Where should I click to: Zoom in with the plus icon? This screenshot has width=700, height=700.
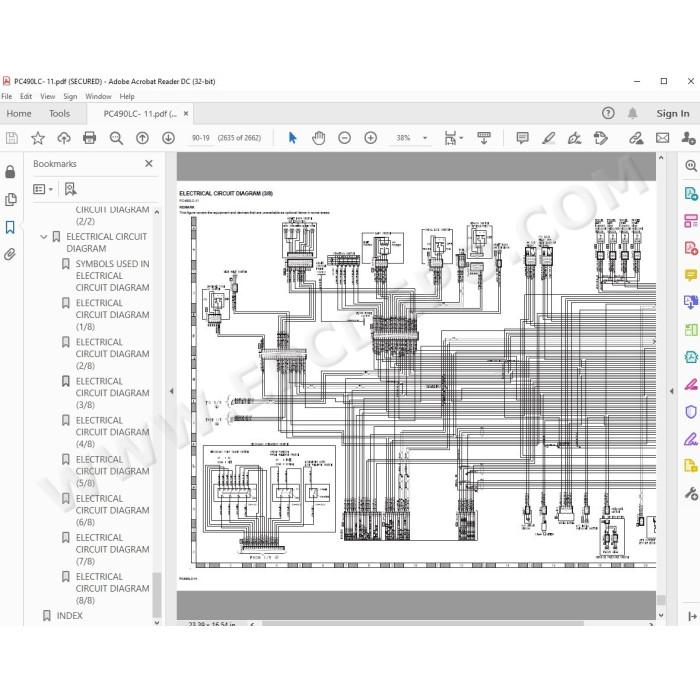click(x=371, y=138)
